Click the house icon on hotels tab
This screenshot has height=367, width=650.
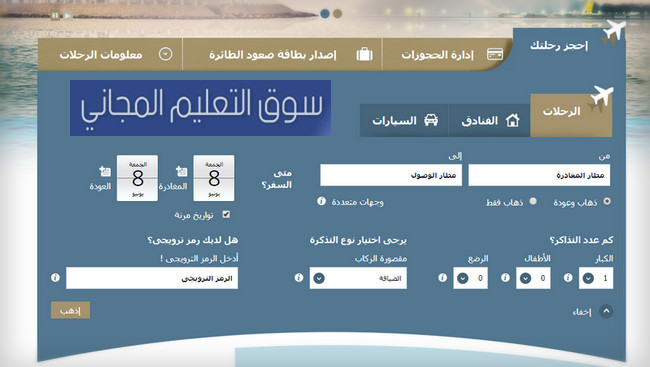click(513, 120)
